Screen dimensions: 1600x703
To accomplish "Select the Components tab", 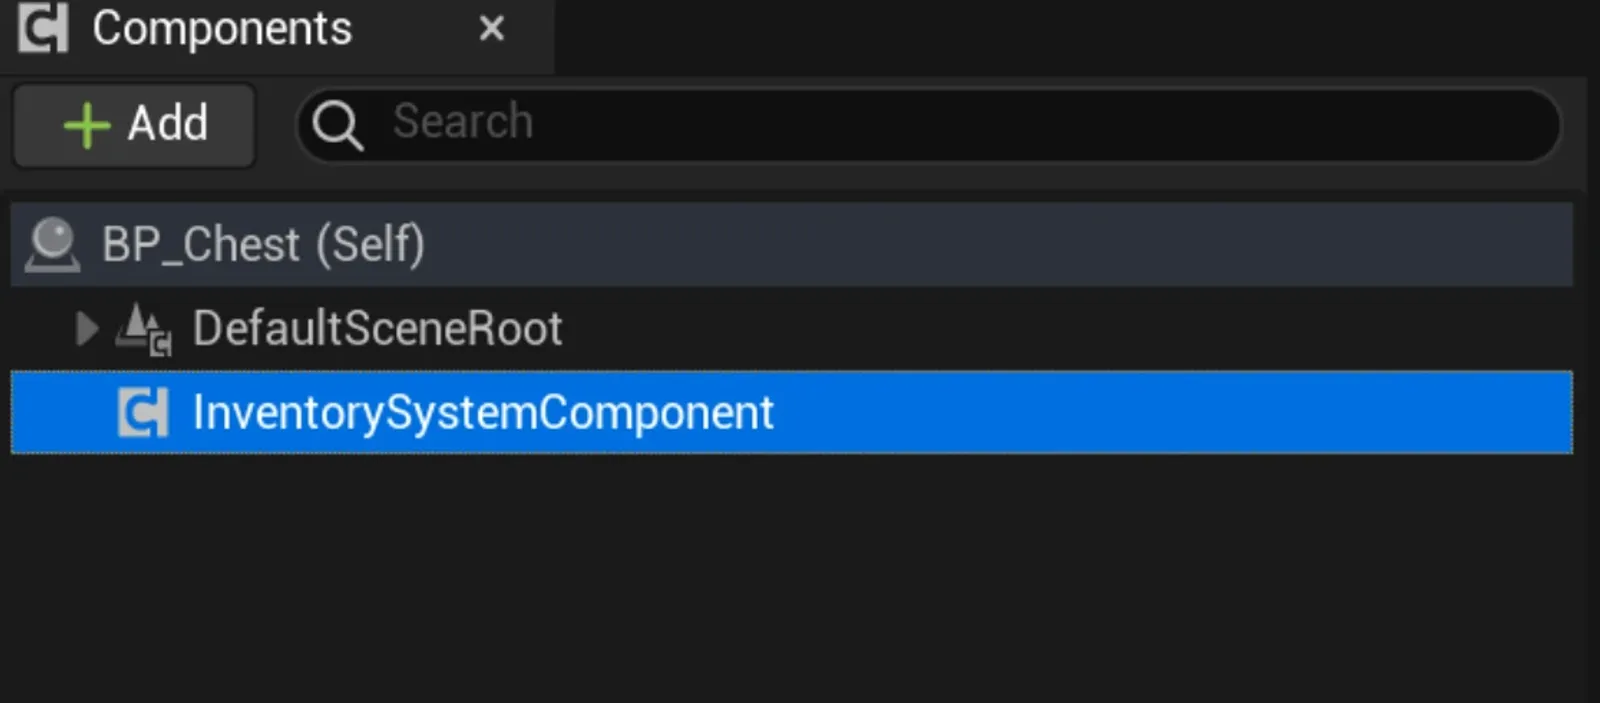I will click(x=220, y=27).
